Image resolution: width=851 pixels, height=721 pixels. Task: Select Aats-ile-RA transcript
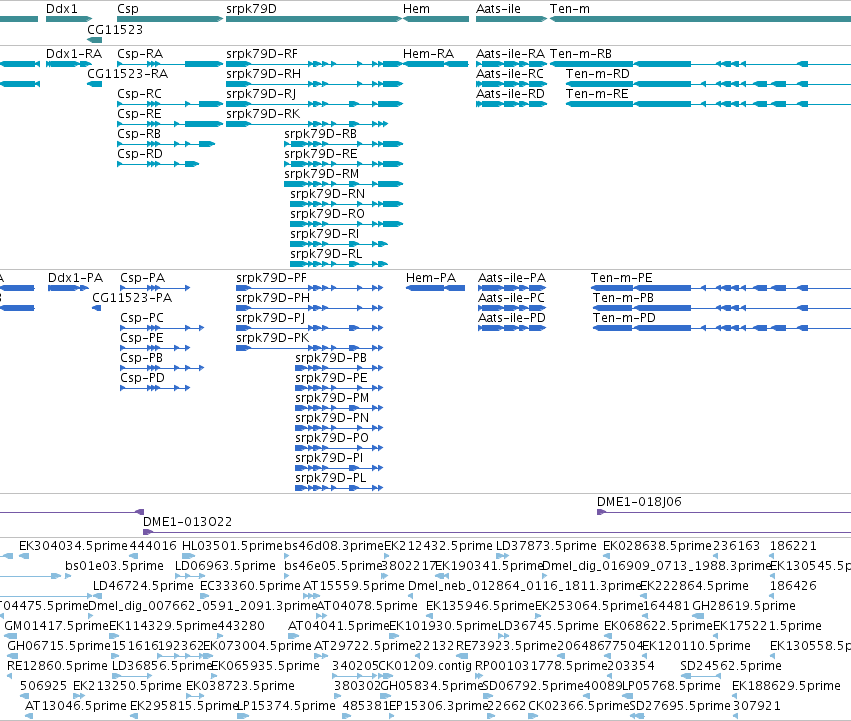[511, 64]
